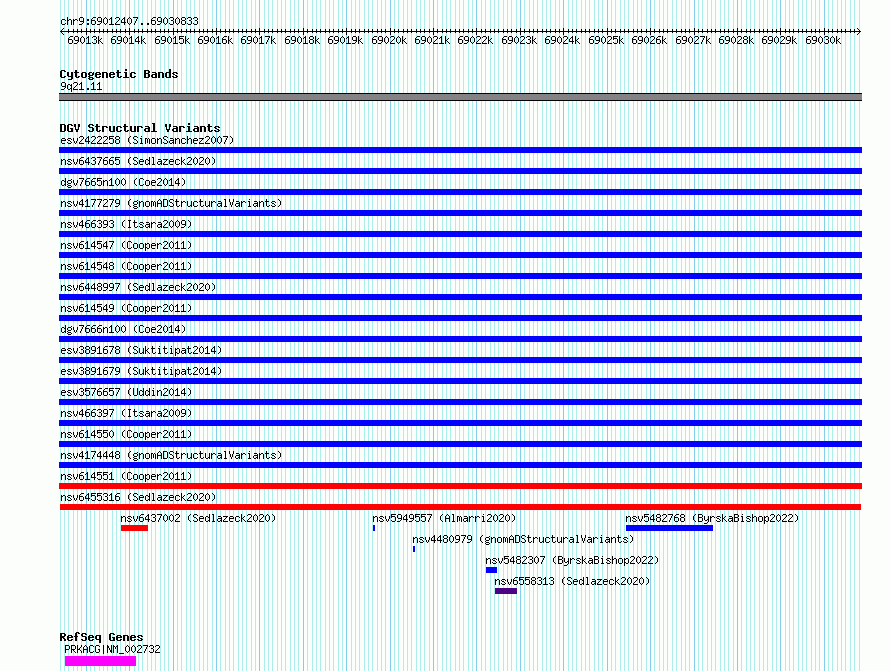The width and height of the screenshot is (890, 671).
Task: Click the dgv7665n100 (Coe2014) label
Action: pos(123,182)
